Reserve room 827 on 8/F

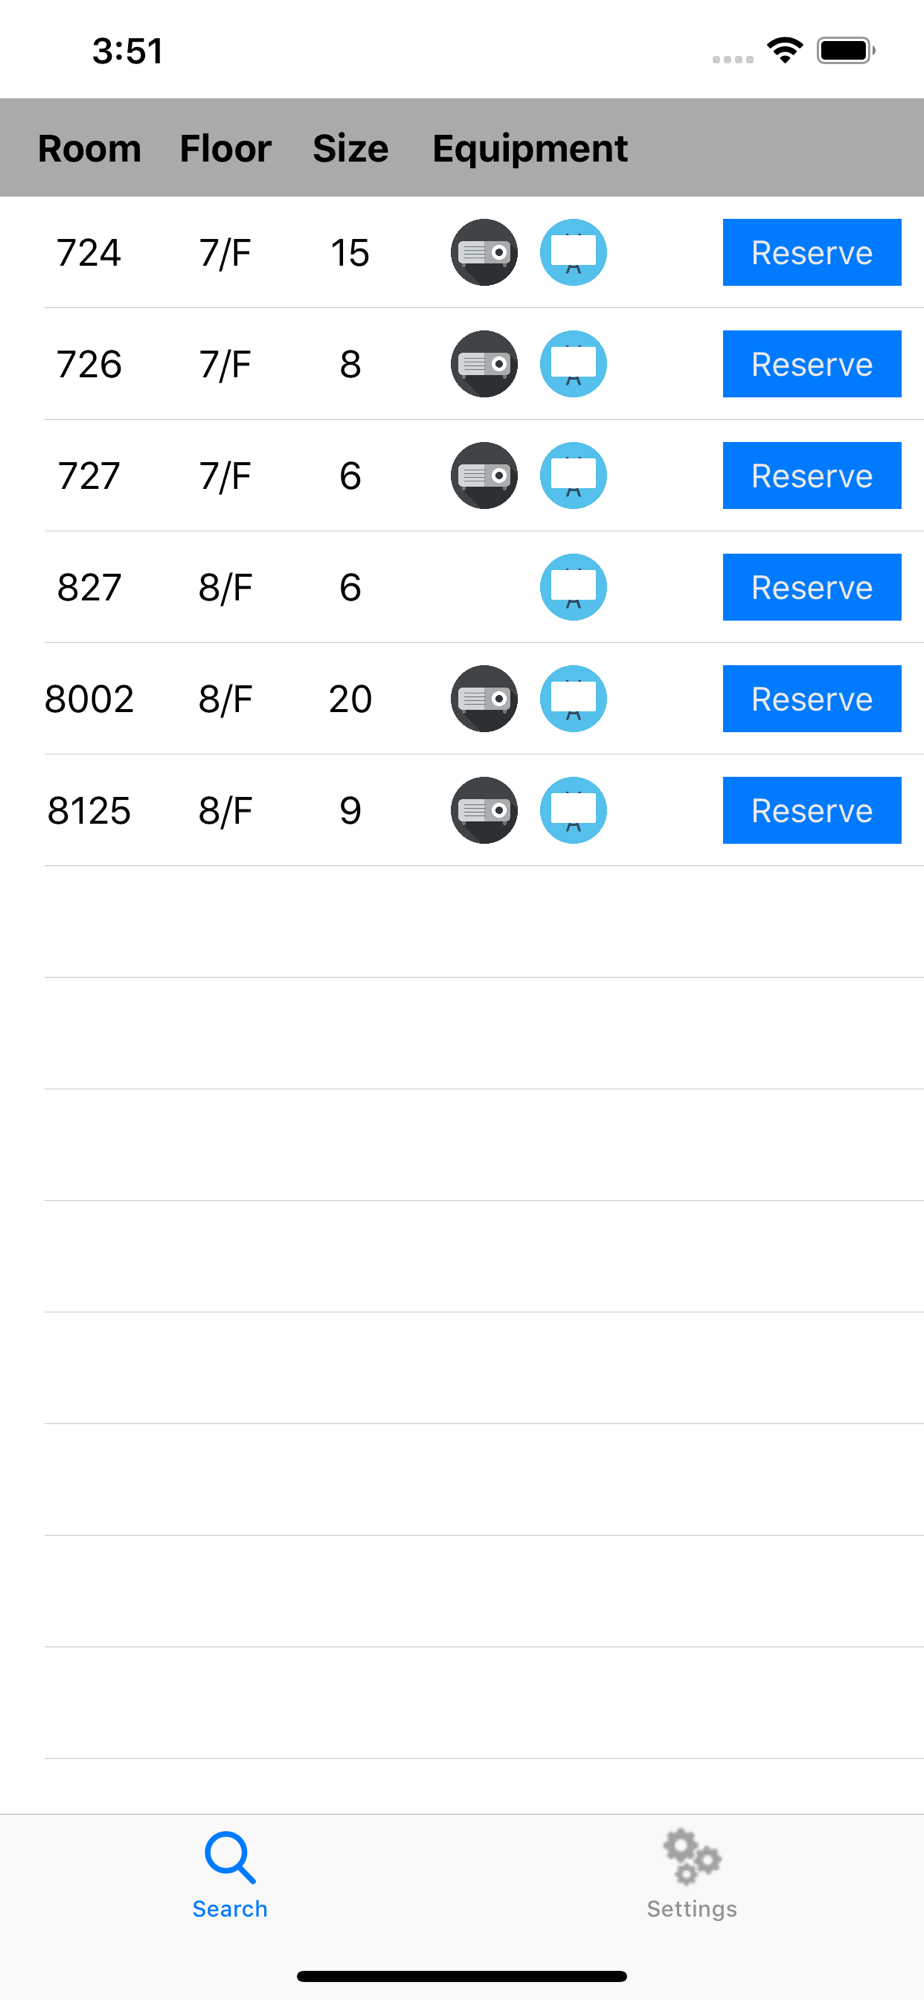(x=812, y=587)
